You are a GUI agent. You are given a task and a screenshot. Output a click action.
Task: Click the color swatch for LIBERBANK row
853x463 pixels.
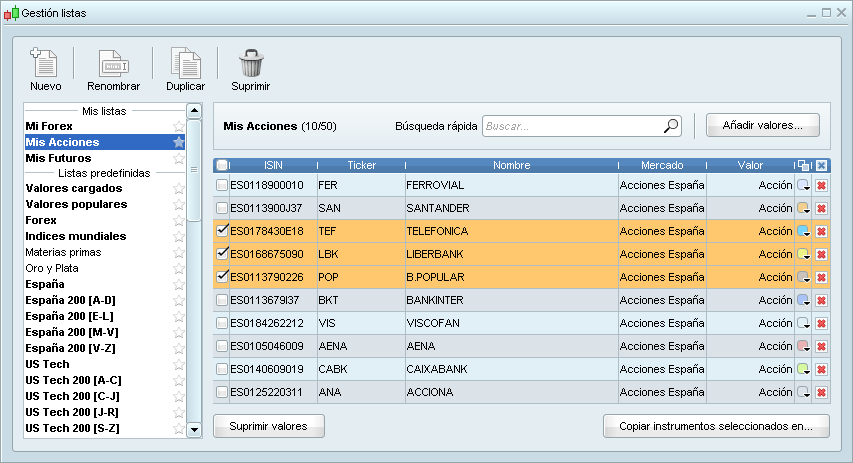[803, 254]
